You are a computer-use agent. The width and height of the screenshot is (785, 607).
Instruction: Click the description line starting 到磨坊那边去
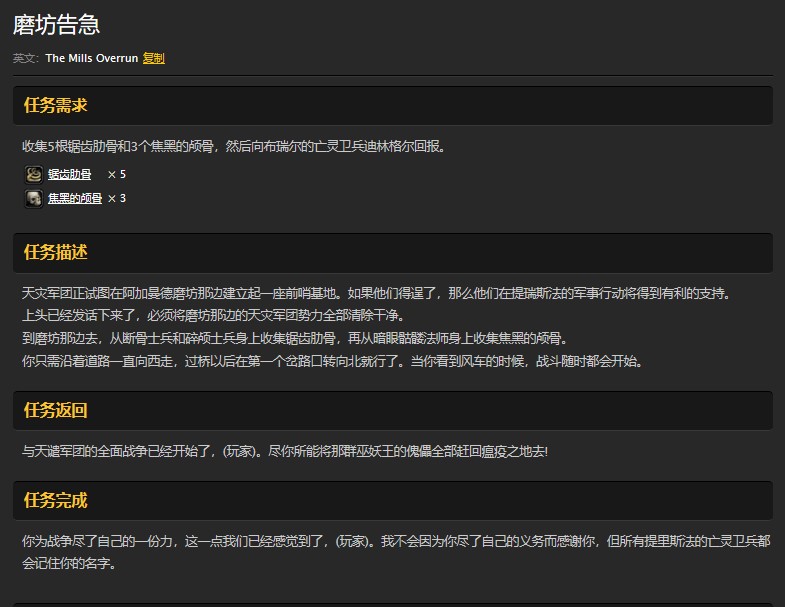[x=295, y=338]
